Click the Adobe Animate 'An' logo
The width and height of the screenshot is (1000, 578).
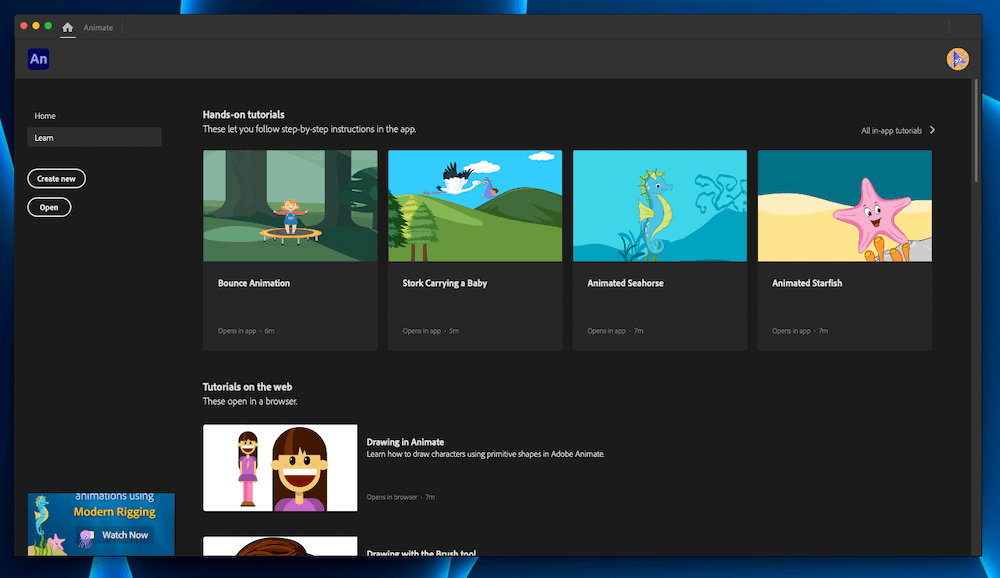[38, 59]
